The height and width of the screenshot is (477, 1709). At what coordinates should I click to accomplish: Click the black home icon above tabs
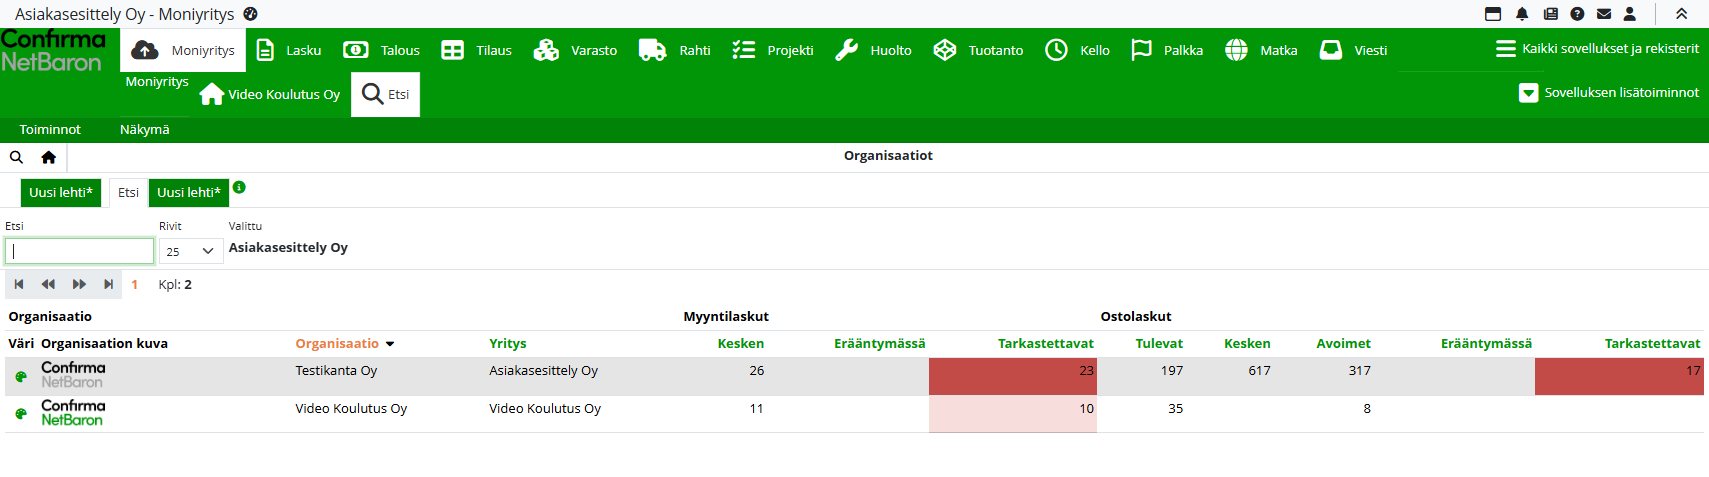tap(48, 157)
